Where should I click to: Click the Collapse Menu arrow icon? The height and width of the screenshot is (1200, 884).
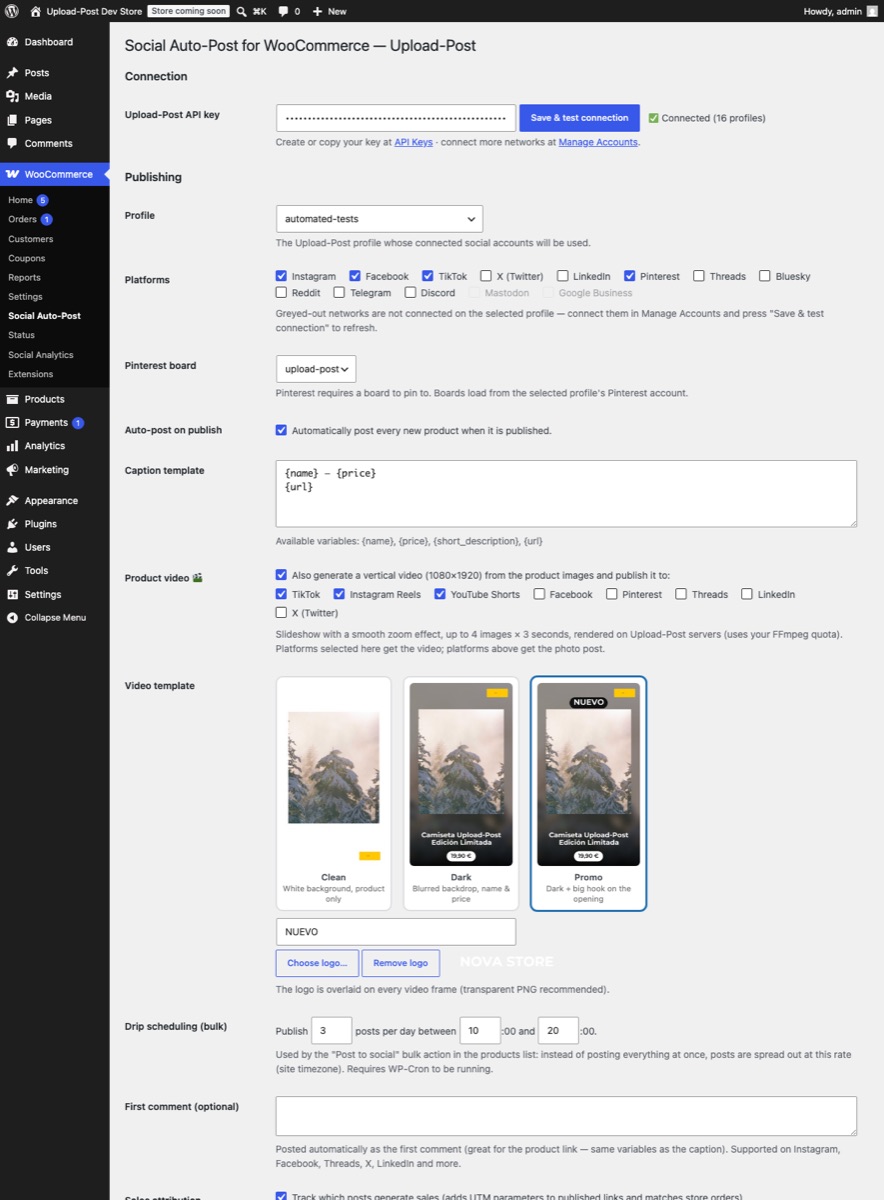coord(12,617)
